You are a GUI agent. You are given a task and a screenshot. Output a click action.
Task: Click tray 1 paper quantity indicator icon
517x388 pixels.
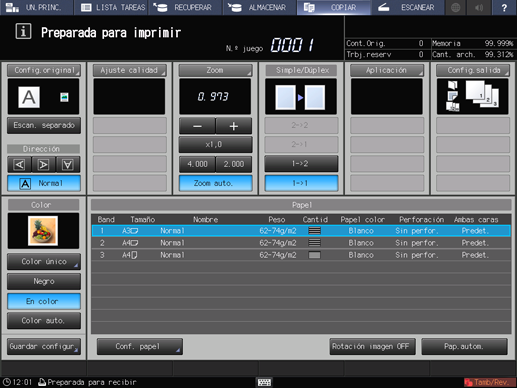tap(314, 231)
